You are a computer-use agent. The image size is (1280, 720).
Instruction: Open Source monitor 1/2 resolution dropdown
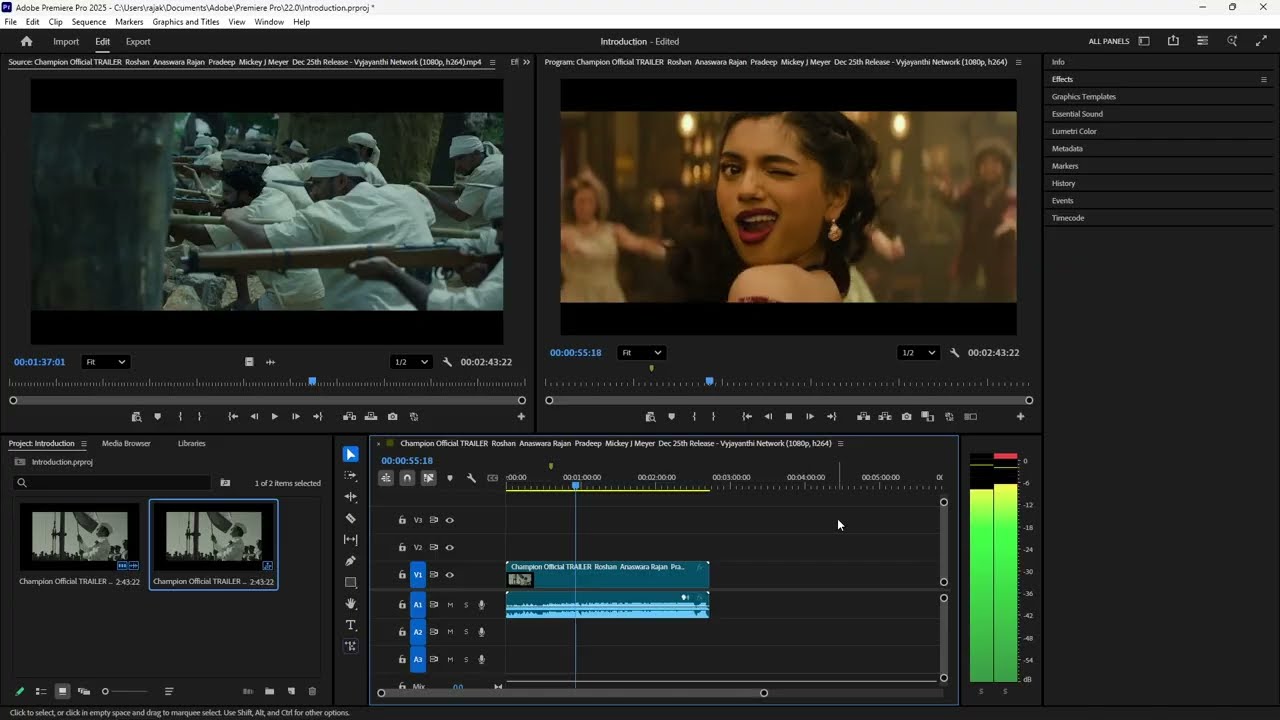(x=410, y=362)
